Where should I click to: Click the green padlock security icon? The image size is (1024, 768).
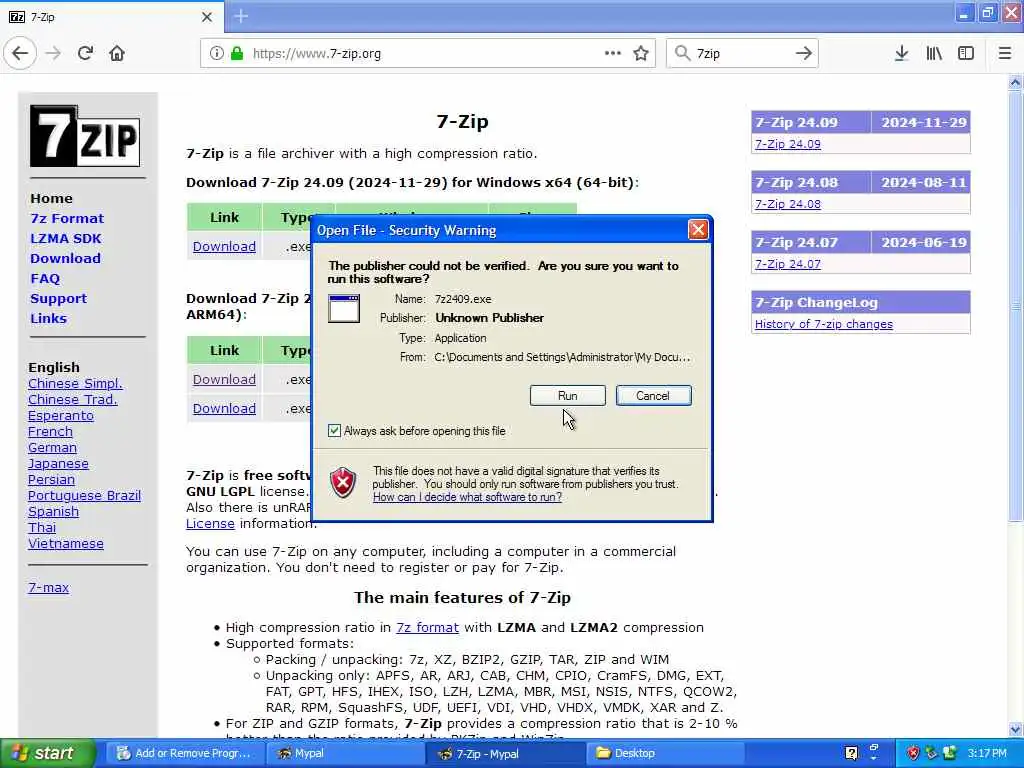click(x=237, y=53)
